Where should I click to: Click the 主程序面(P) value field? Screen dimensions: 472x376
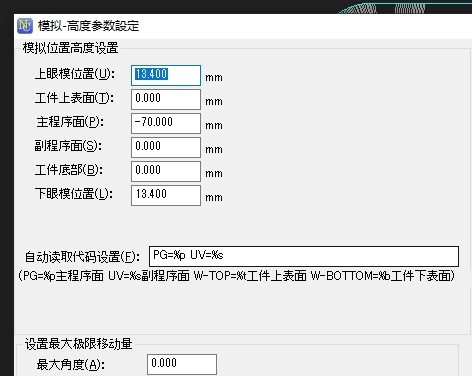click(x=166, y=123)
